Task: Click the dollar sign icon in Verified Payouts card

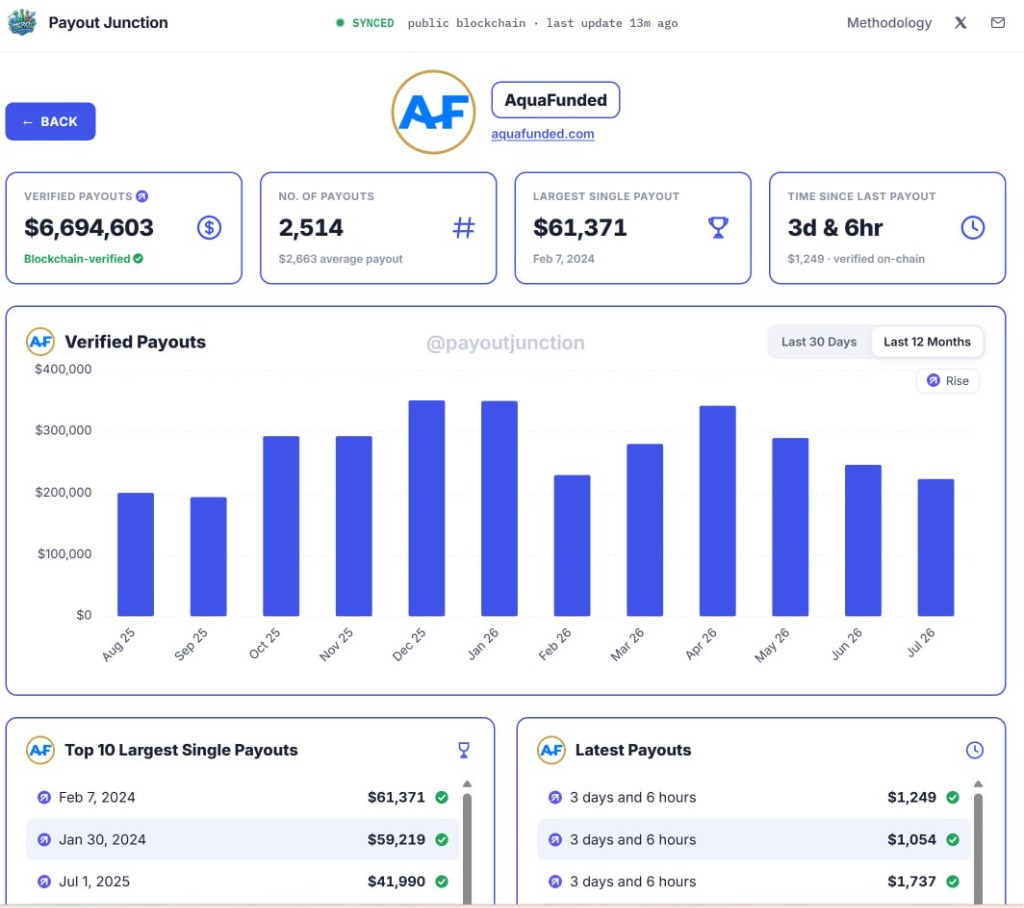Action: [x=209, y=227]
